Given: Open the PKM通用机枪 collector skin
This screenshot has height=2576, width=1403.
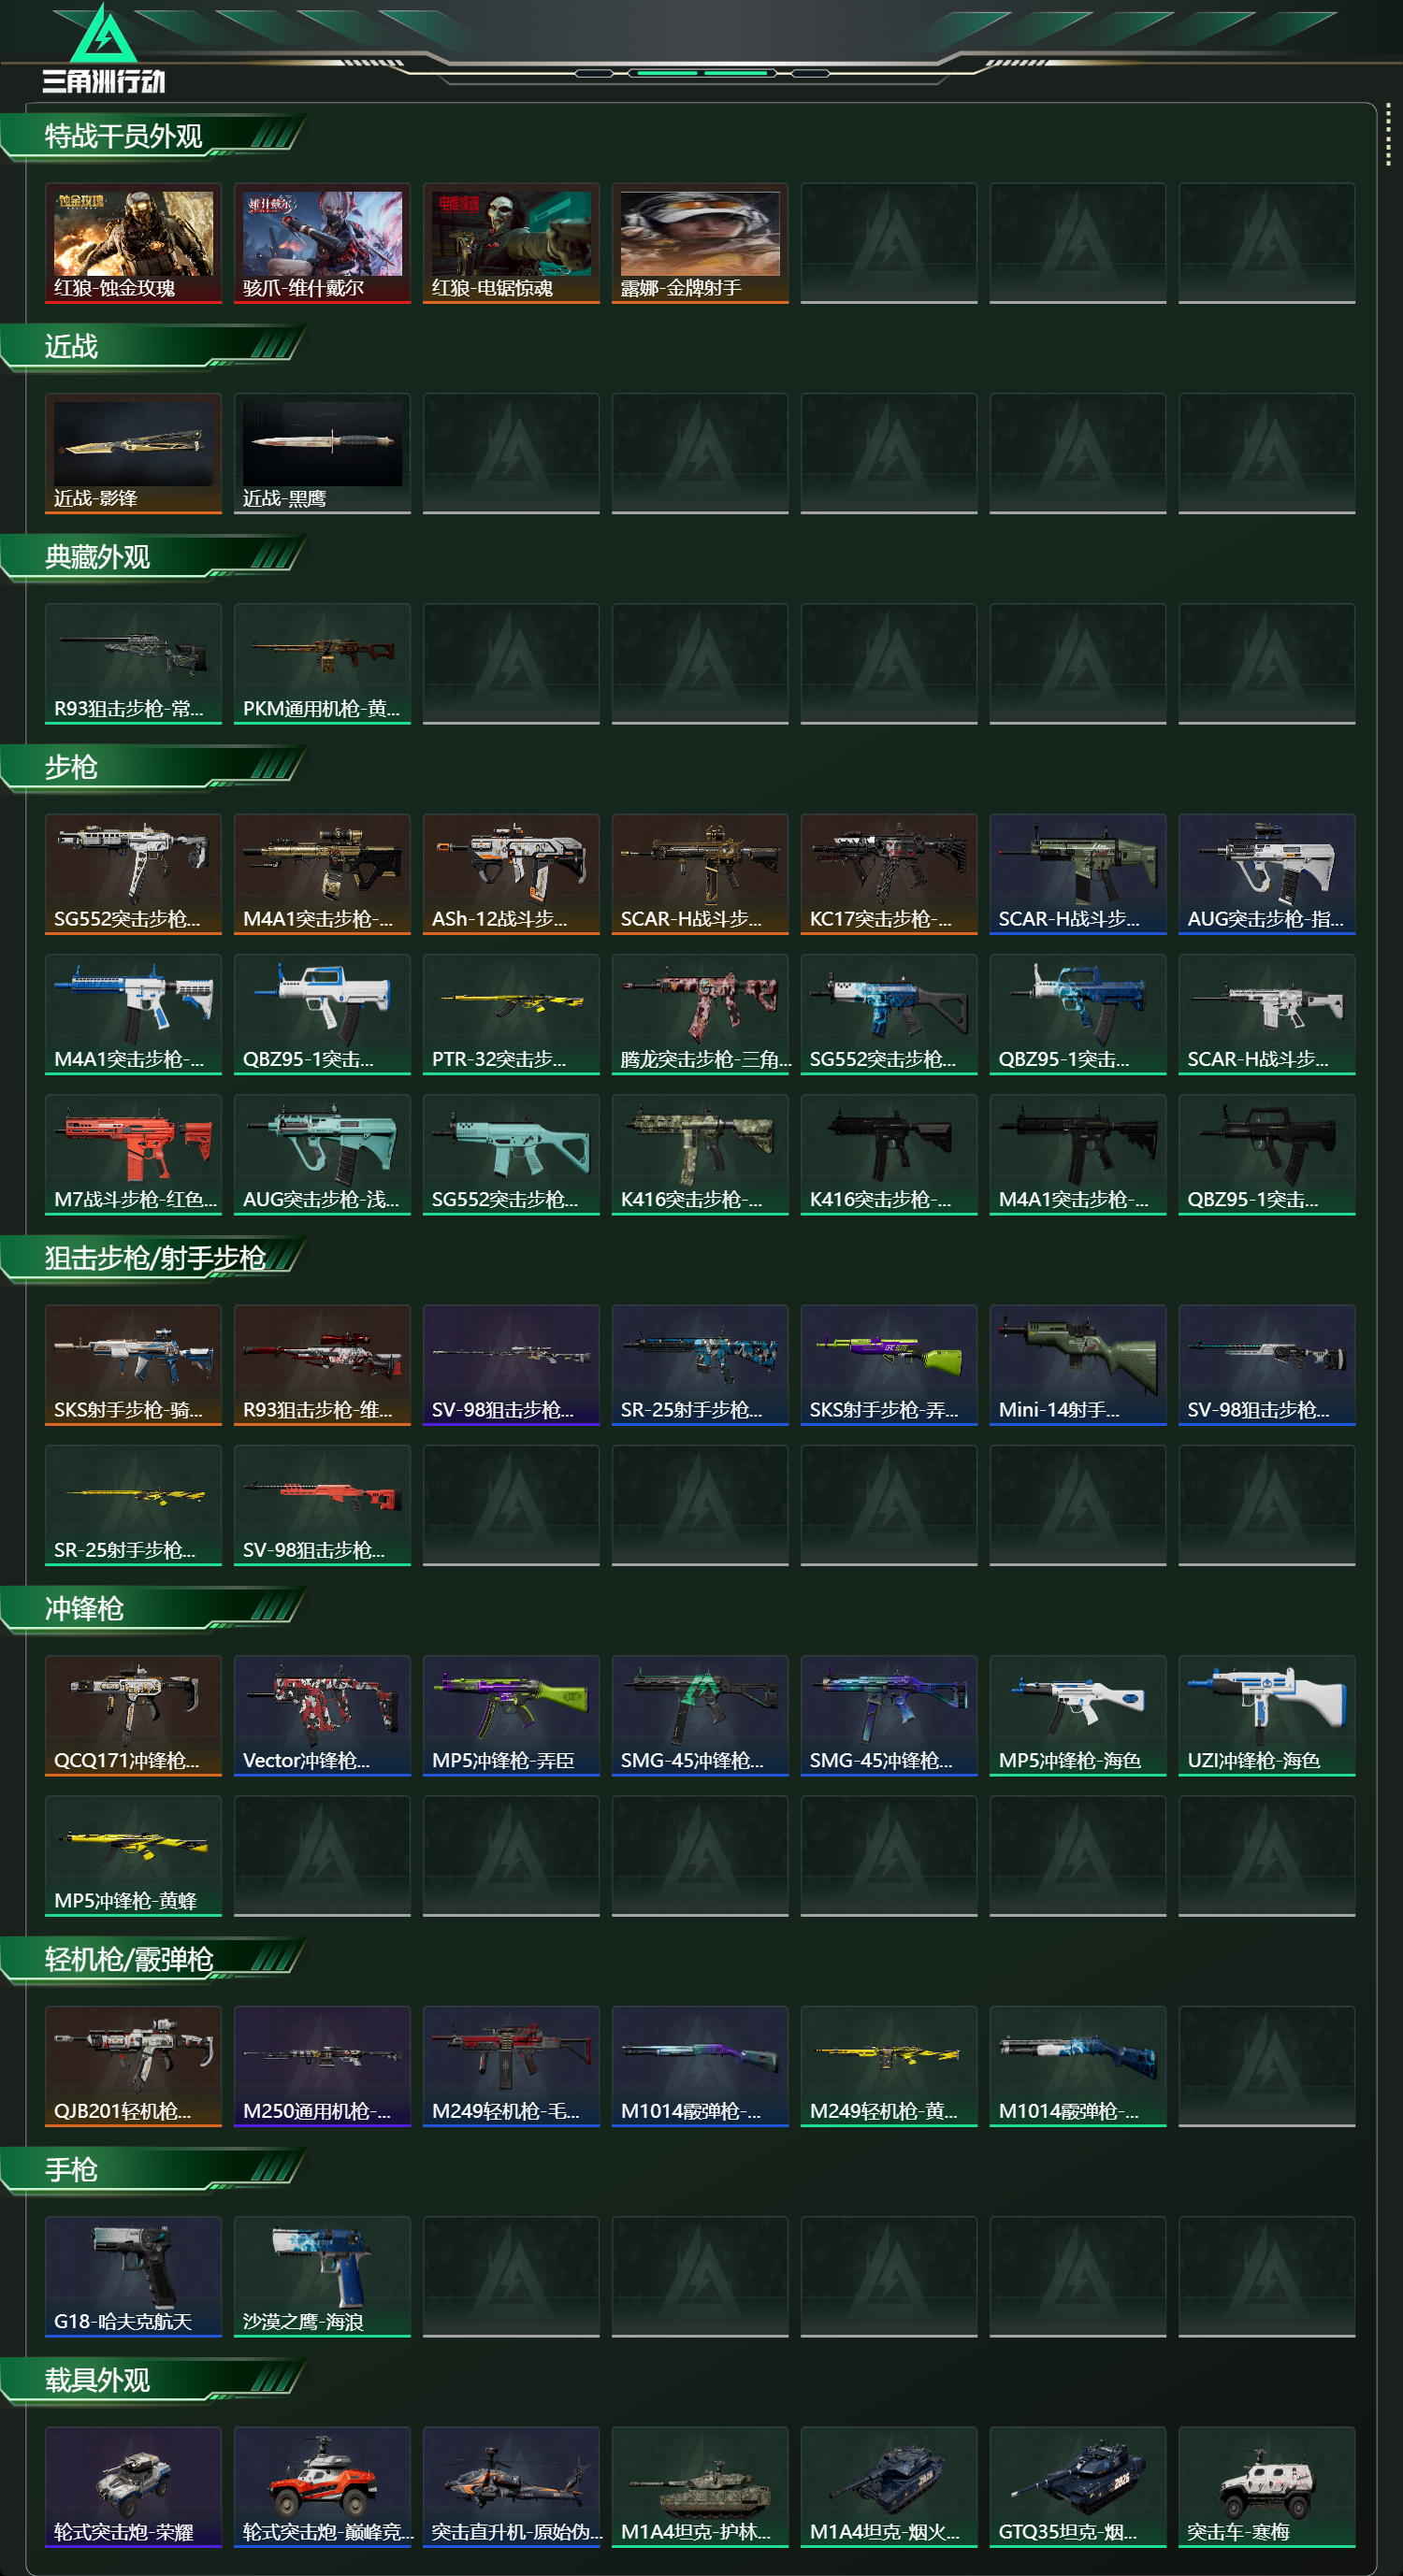Looking at the screenshot, I should coord(322,664).
